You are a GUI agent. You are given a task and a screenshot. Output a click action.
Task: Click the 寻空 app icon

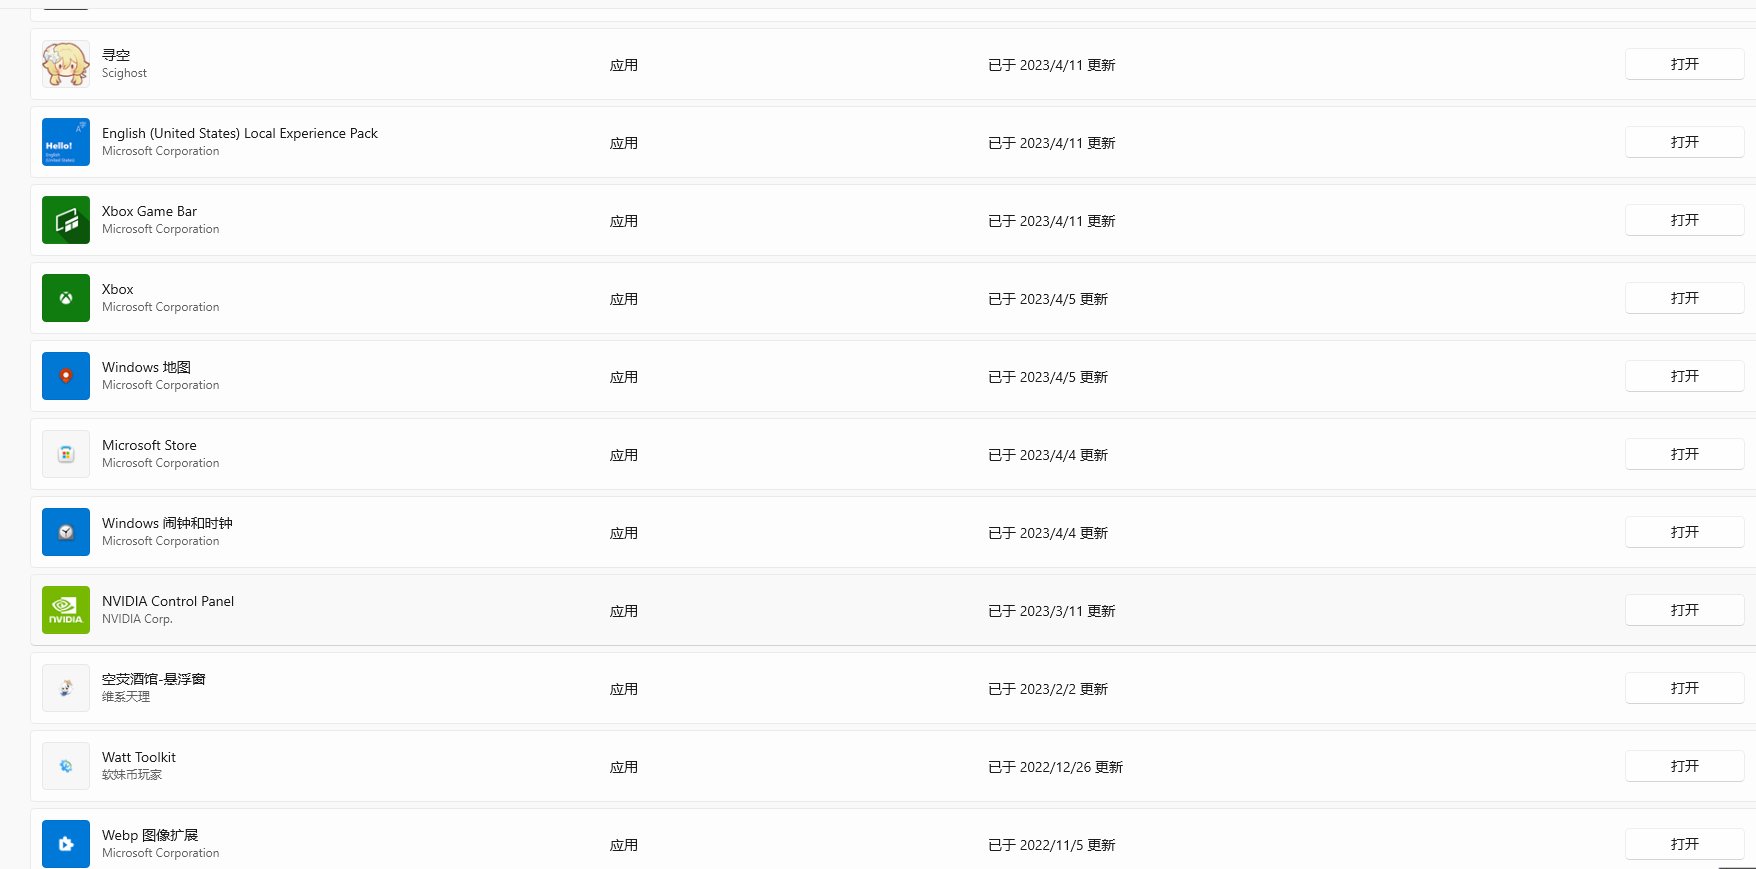click(65, 63)
